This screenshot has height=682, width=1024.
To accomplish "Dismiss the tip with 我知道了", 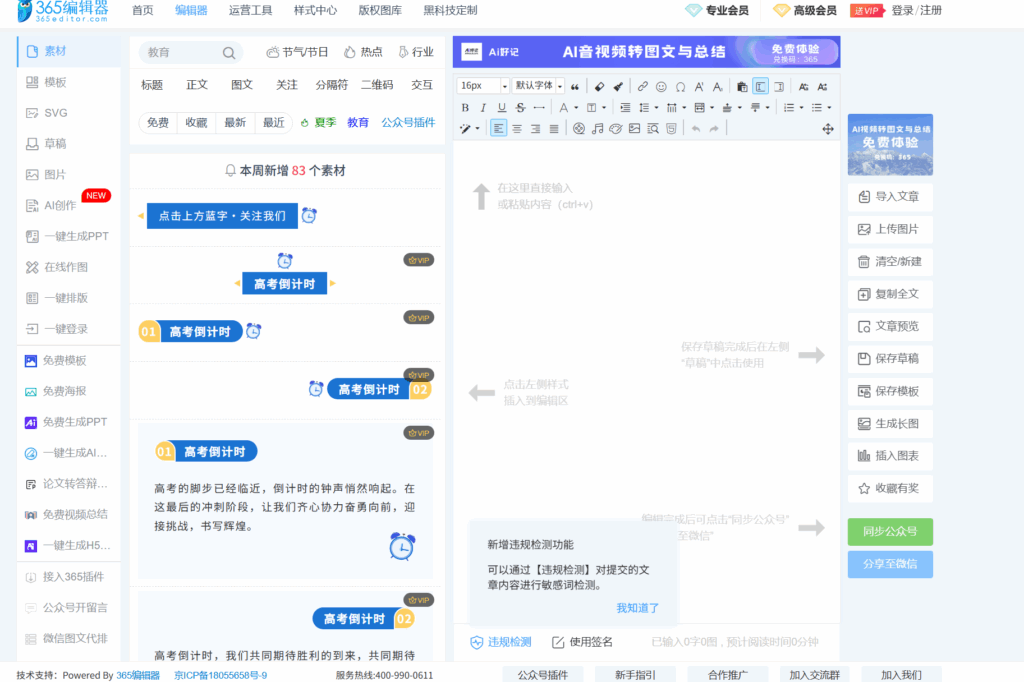I will (637, 608).
